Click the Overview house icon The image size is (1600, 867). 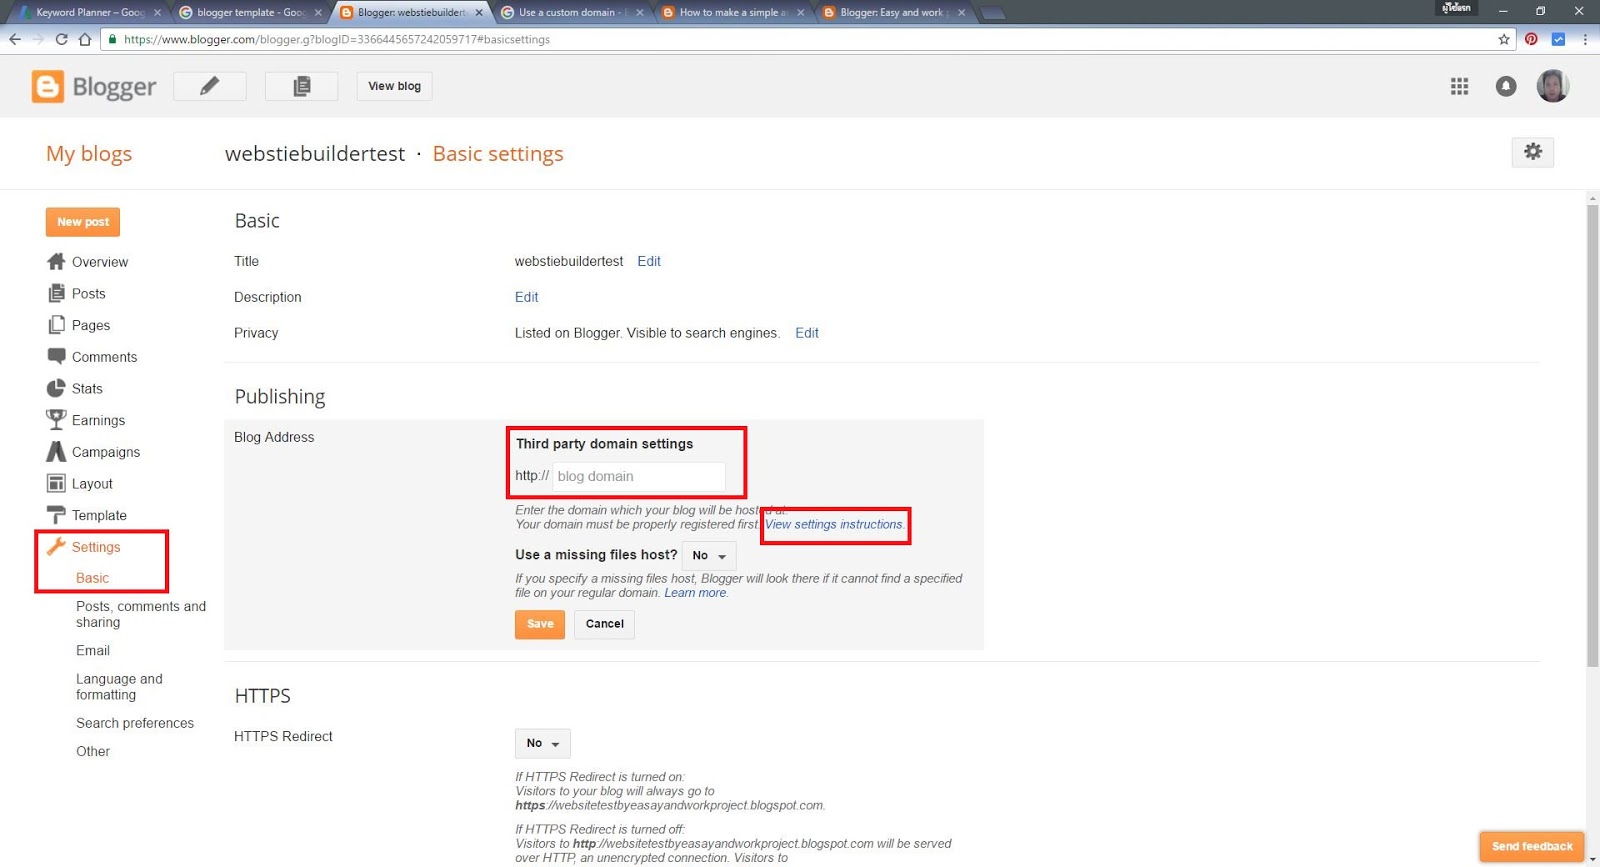point(56,262)
